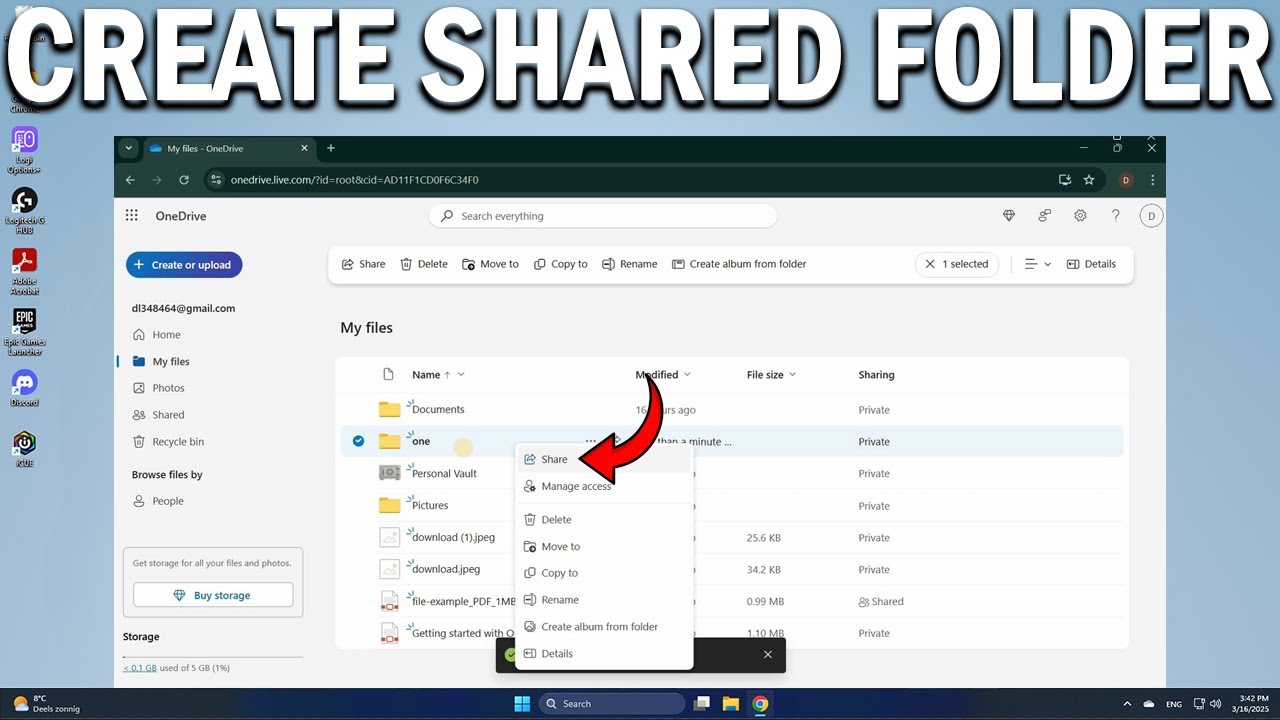Bookmark this page with the star
Viewport: 1280px width, 720px height.
pos(1089,180)
